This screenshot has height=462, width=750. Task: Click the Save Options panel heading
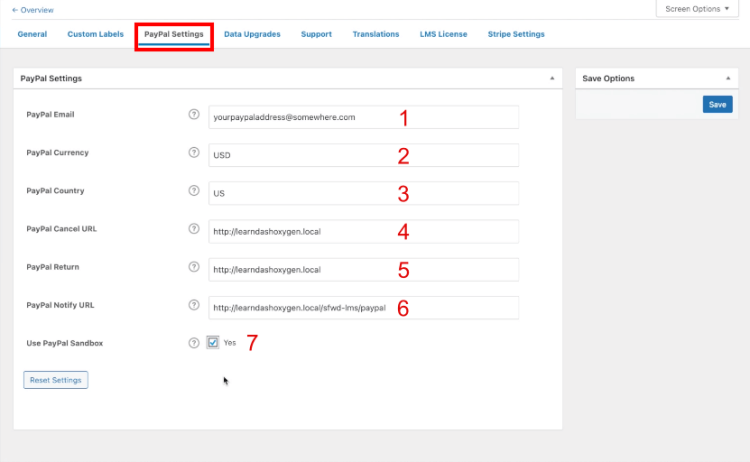608,78
